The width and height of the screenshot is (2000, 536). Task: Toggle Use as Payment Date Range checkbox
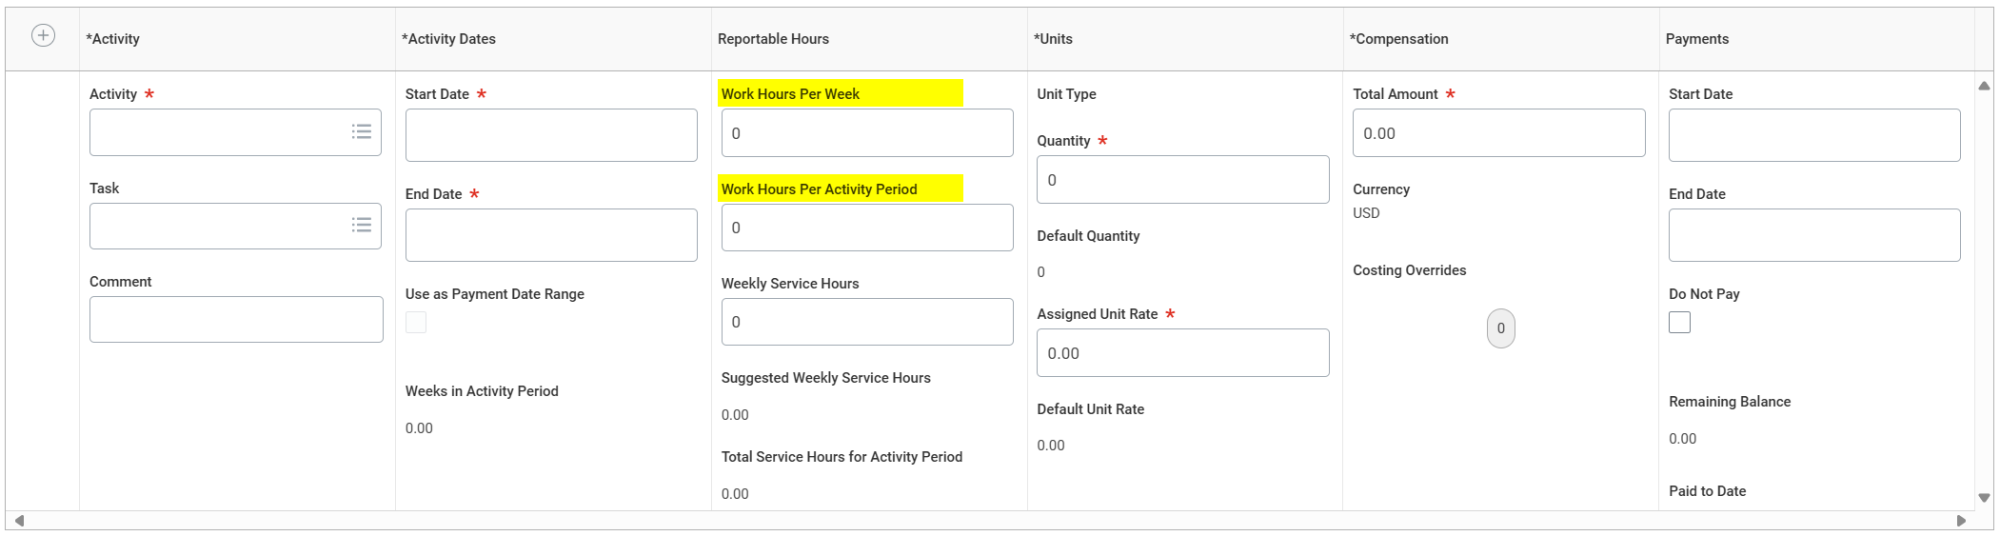(x=416, y=322)
